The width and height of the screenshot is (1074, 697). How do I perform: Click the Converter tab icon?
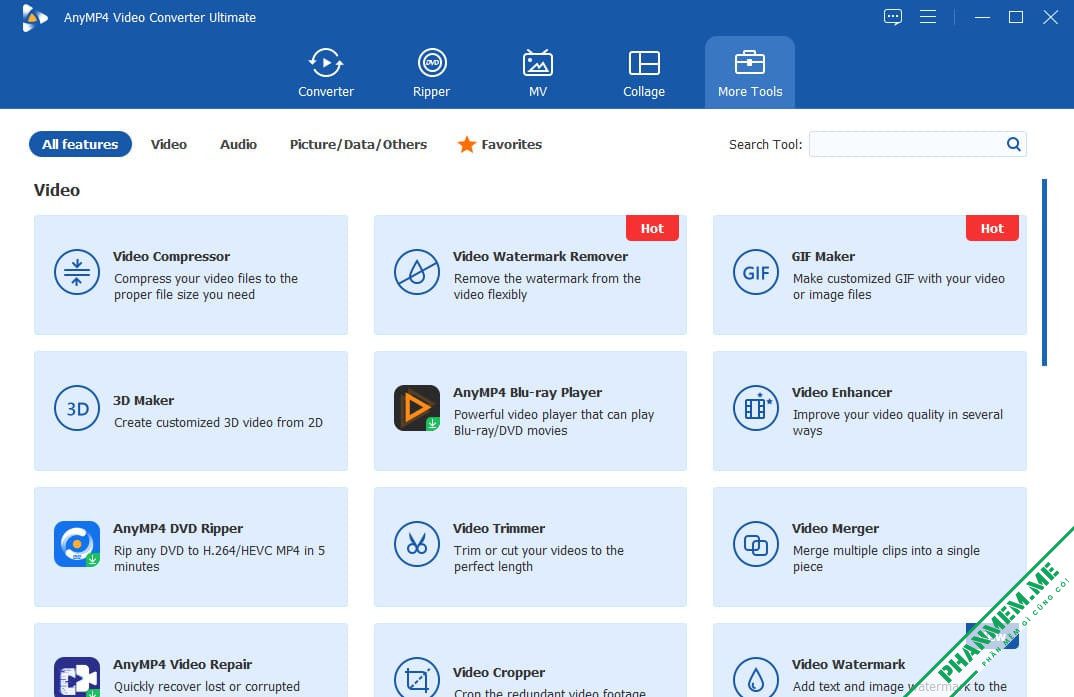[x=326, y=64]
